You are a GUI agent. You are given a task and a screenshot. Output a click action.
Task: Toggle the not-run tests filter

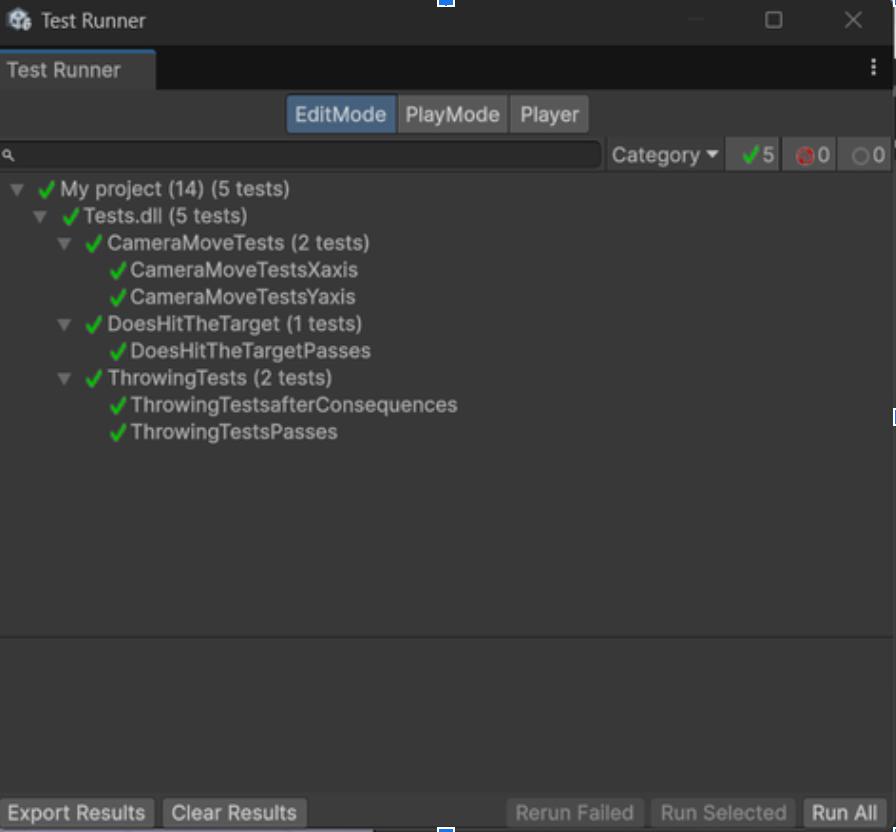point(866,155)
